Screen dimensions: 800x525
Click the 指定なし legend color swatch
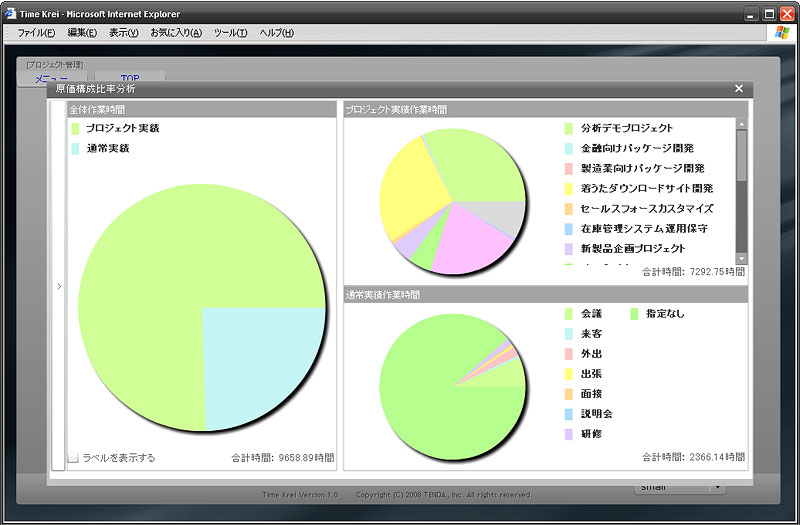pos(634,314)
